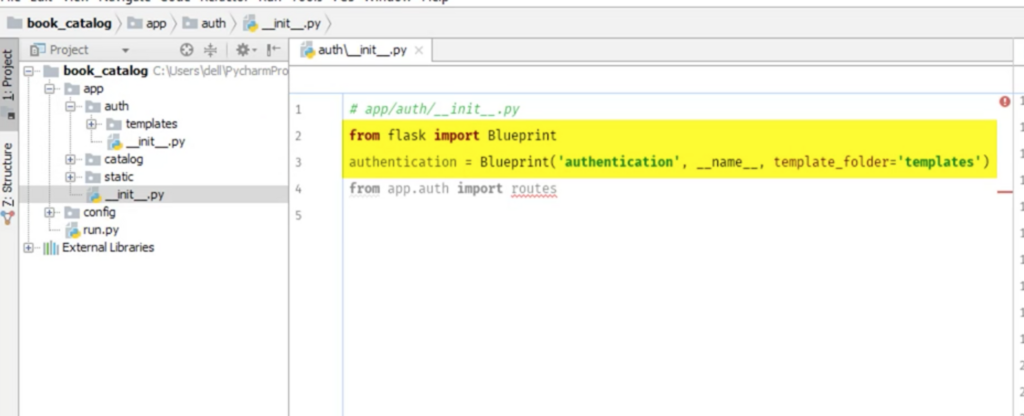Click the Blueprint import on line 2
1024x416 pixels.
522,136
